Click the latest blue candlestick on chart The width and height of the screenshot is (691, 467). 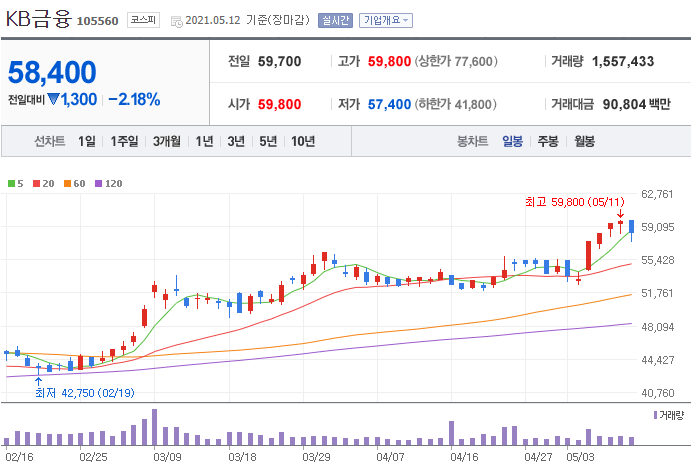[x=632, y=230]
